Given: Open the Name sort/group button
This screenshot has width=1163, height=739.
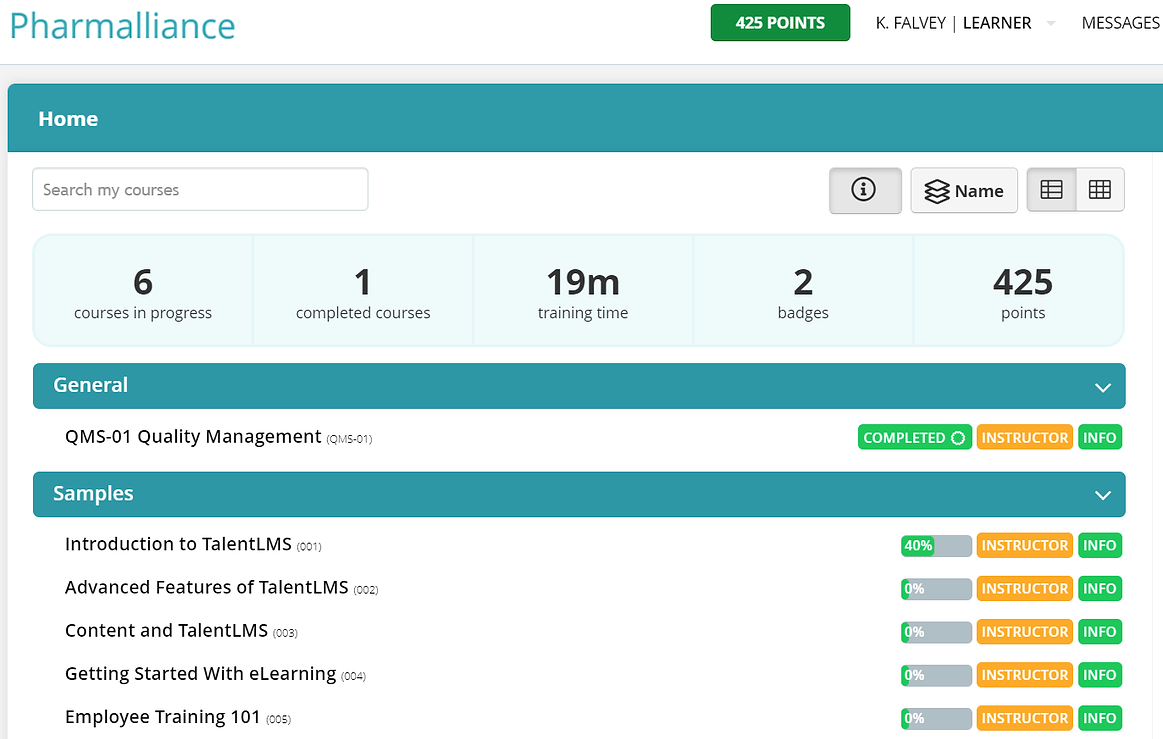Looking at the screenshot, I should point(963,191).
